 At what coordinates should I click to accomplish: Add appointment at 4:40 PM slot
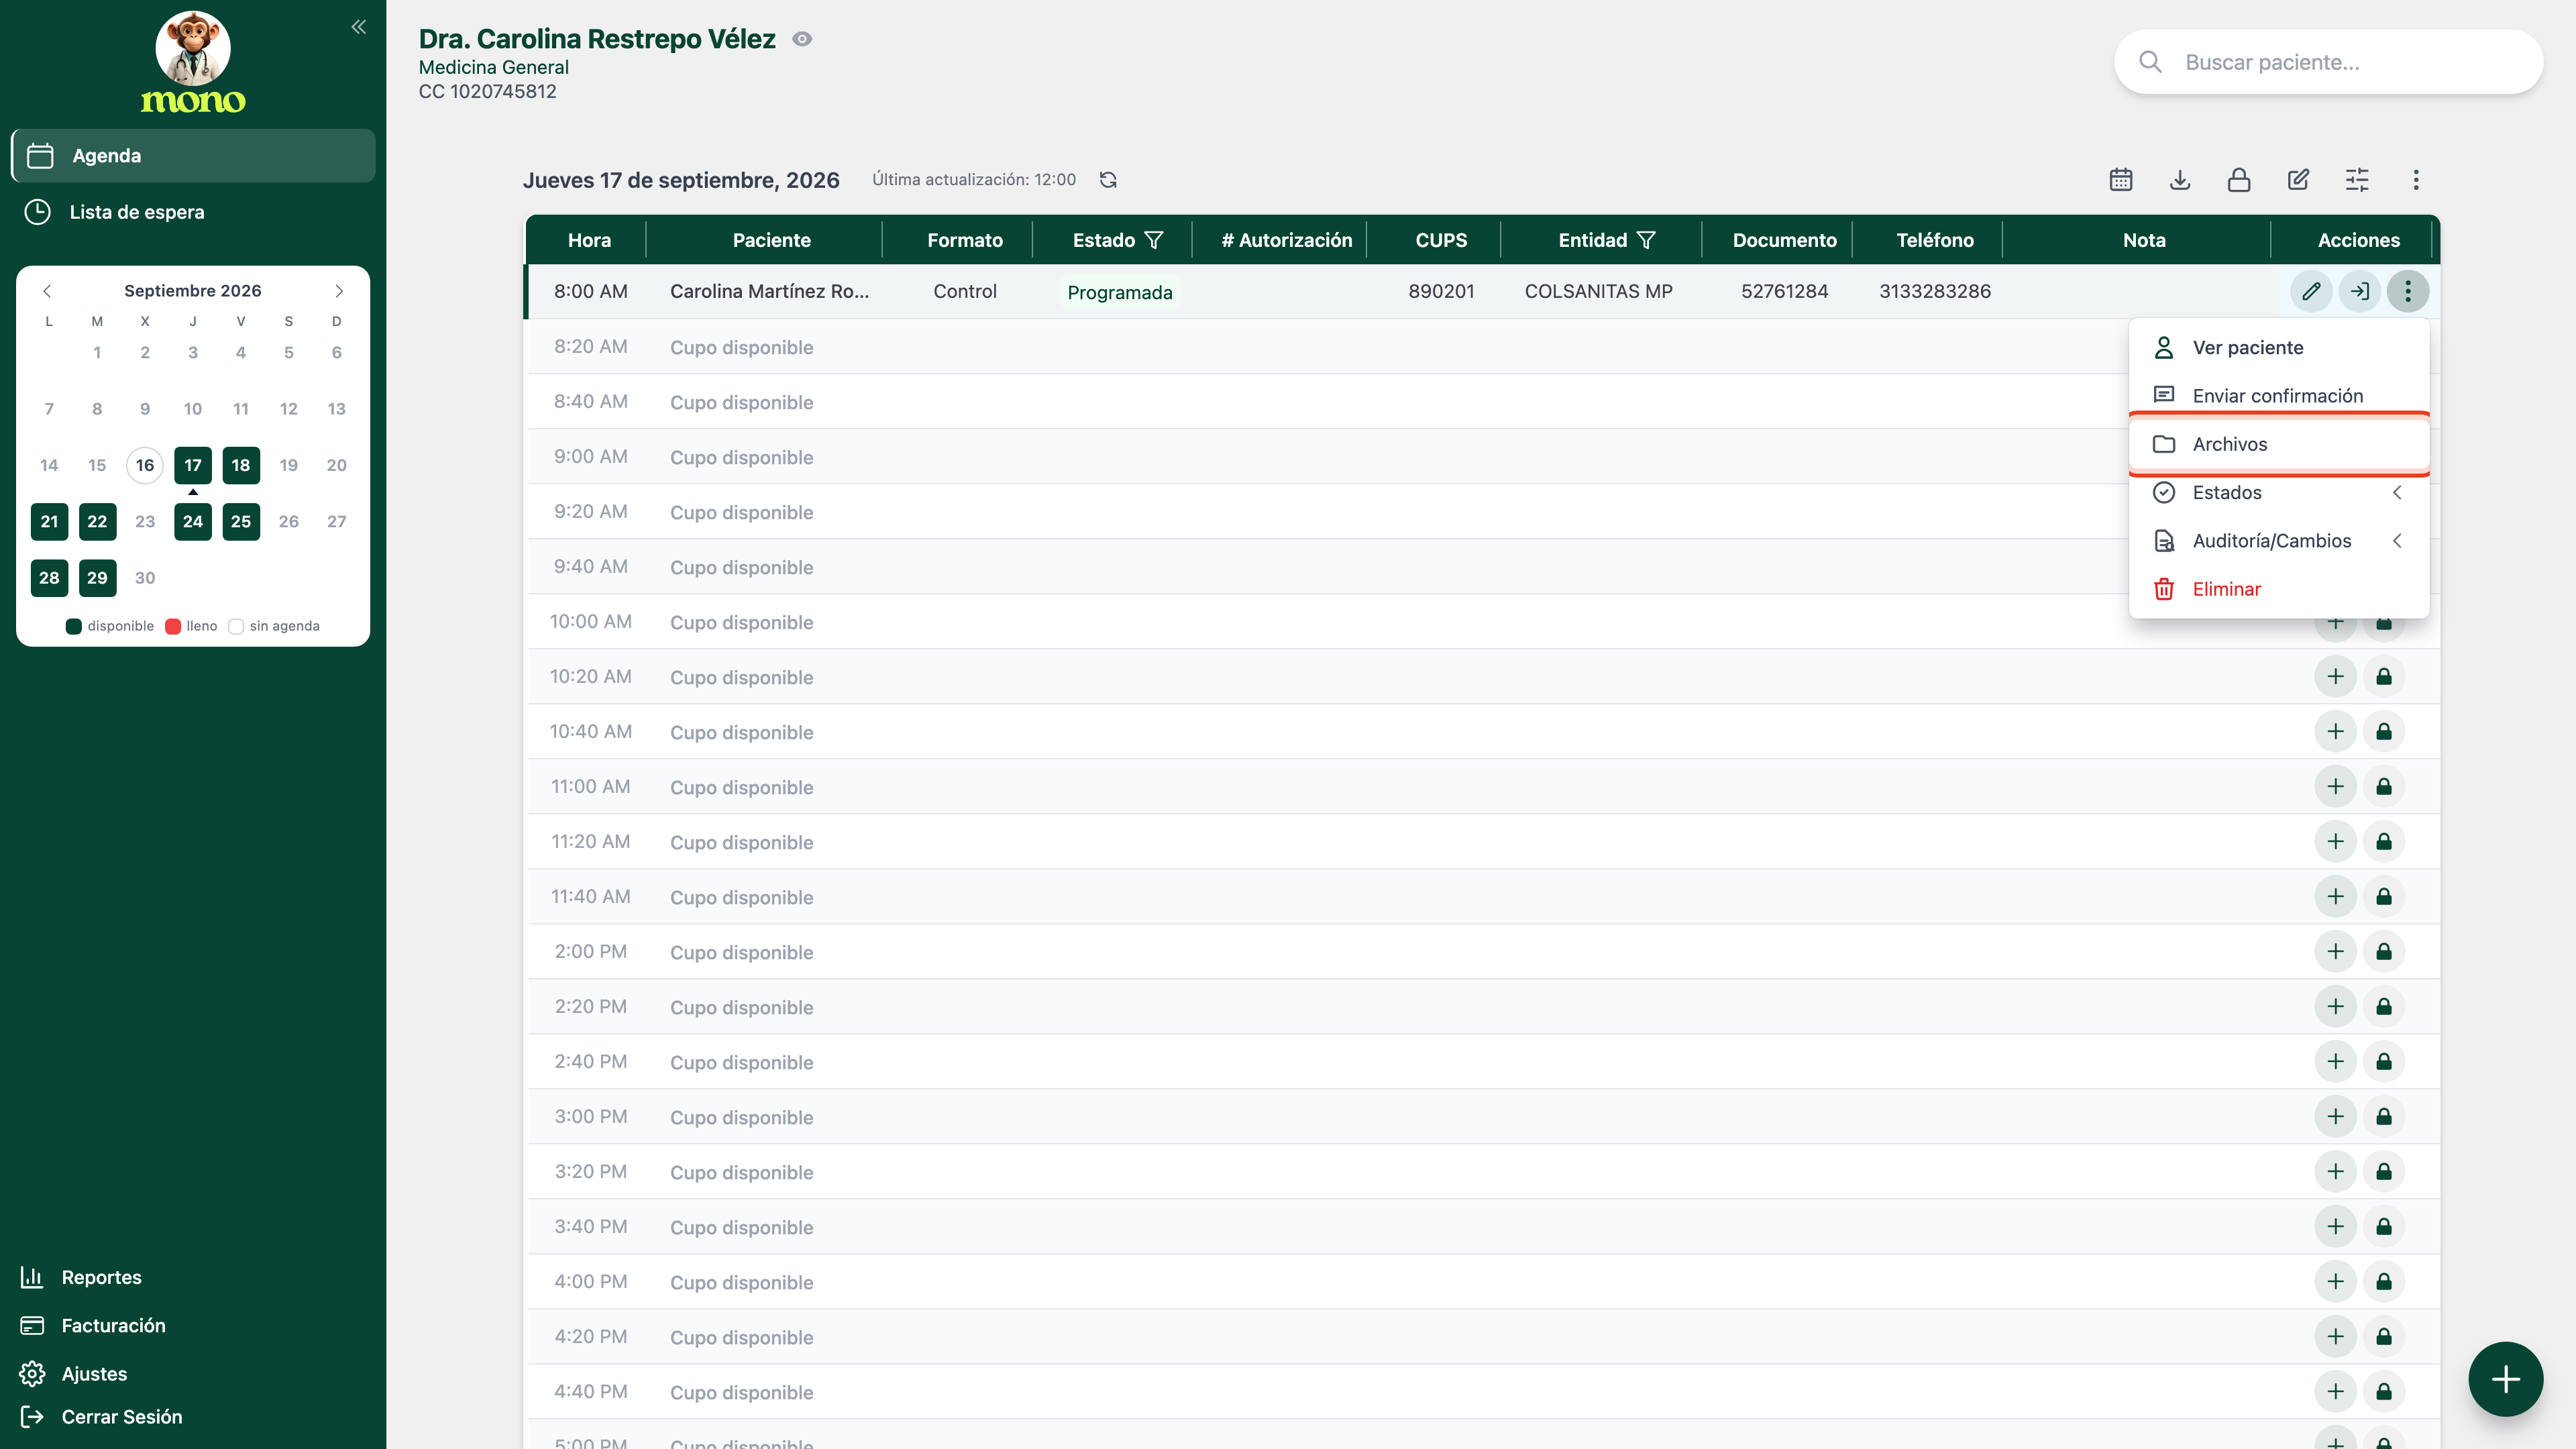(x=2335, y=1392)
